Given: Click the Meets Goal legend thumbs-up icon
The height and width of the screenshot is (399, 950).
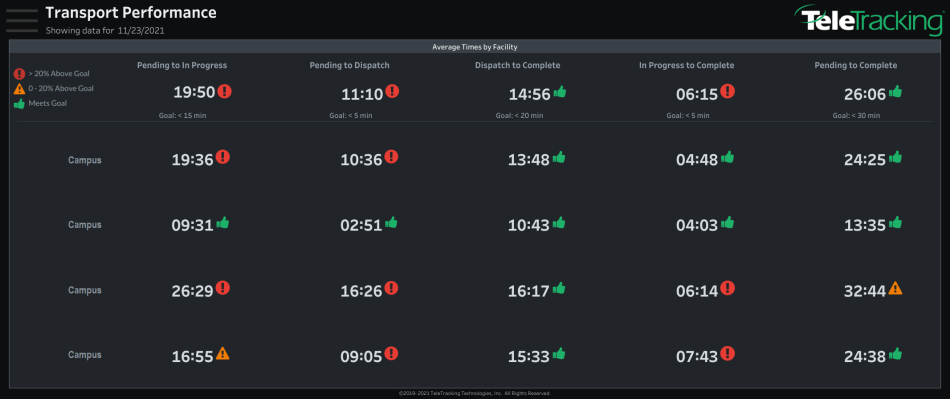Looking at the screenshot, I should click(19, 104).
